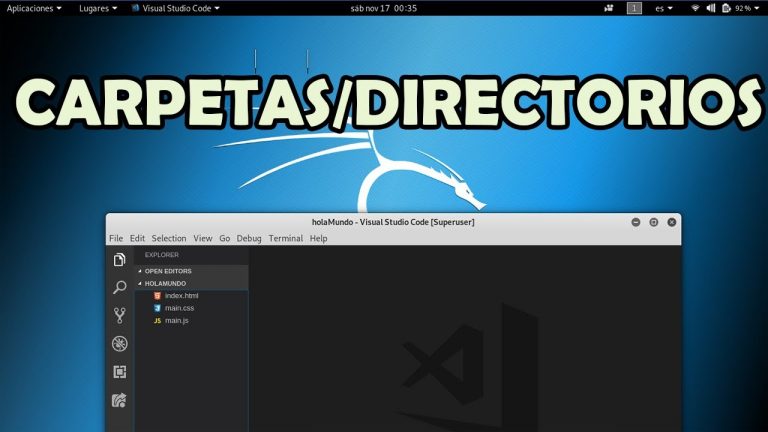768x432 pixels.
Task: Open the system menu arrow next to battery
Action: [x=758, y=8]
